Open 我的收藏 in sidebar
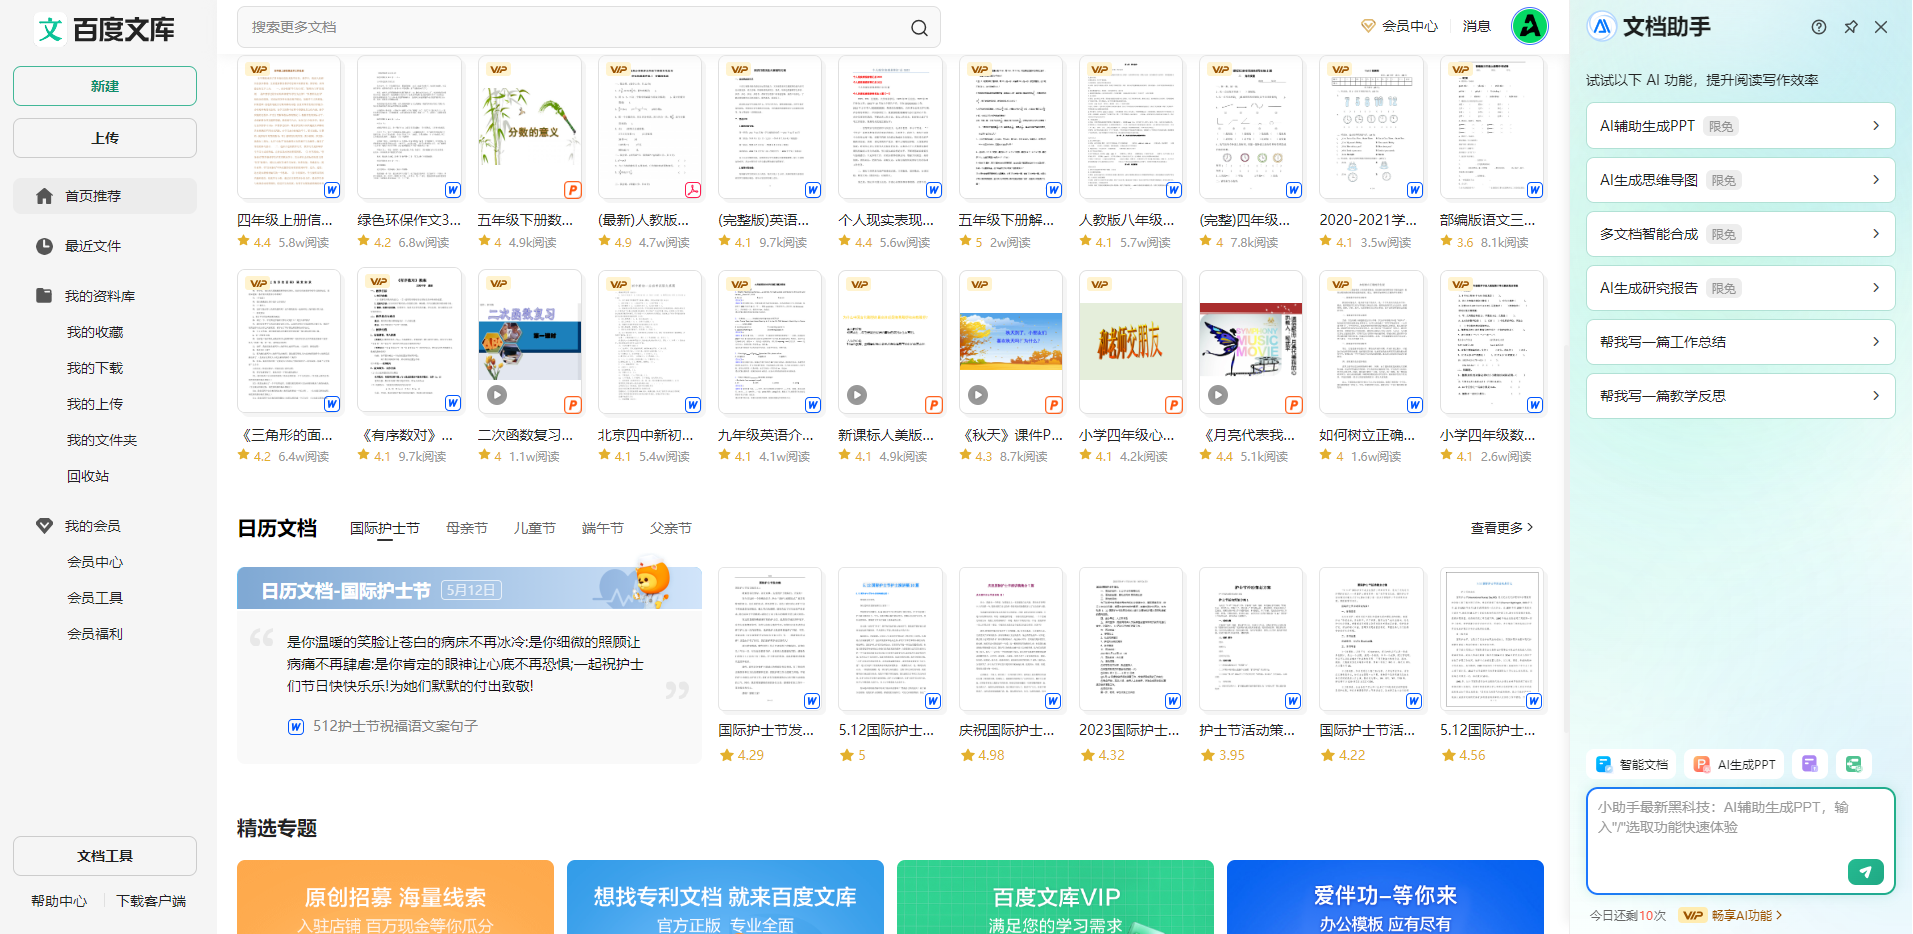The height and width of the screenshot is (934, 1913). (x=95, y=332)
